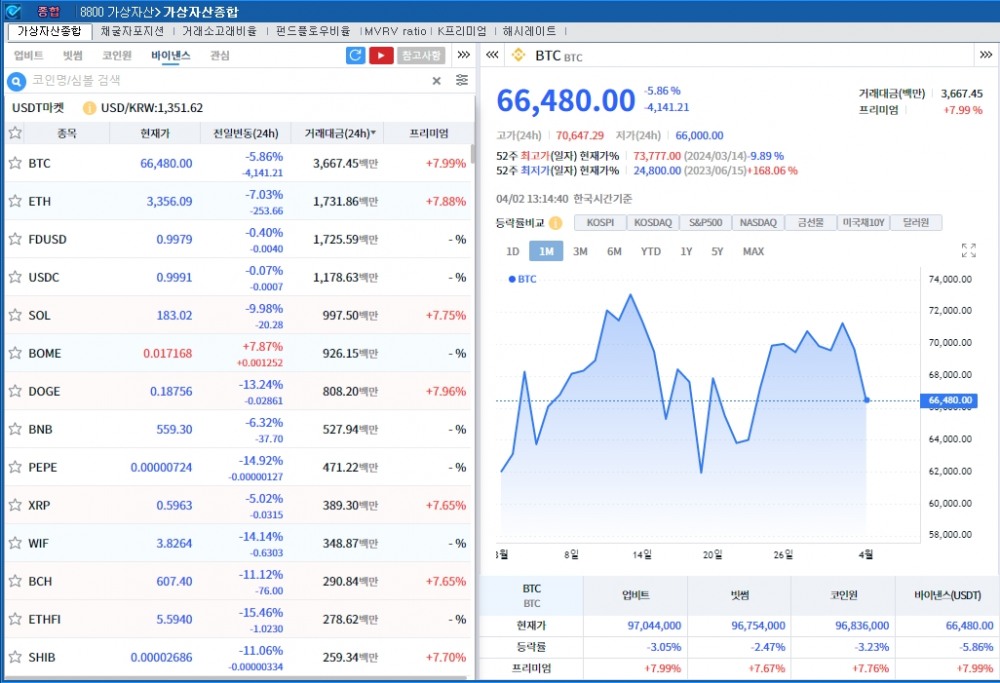Toggle the favorite star for ETH
Image resolution: width=1000 pixels, height=683 pixels.
15,201
